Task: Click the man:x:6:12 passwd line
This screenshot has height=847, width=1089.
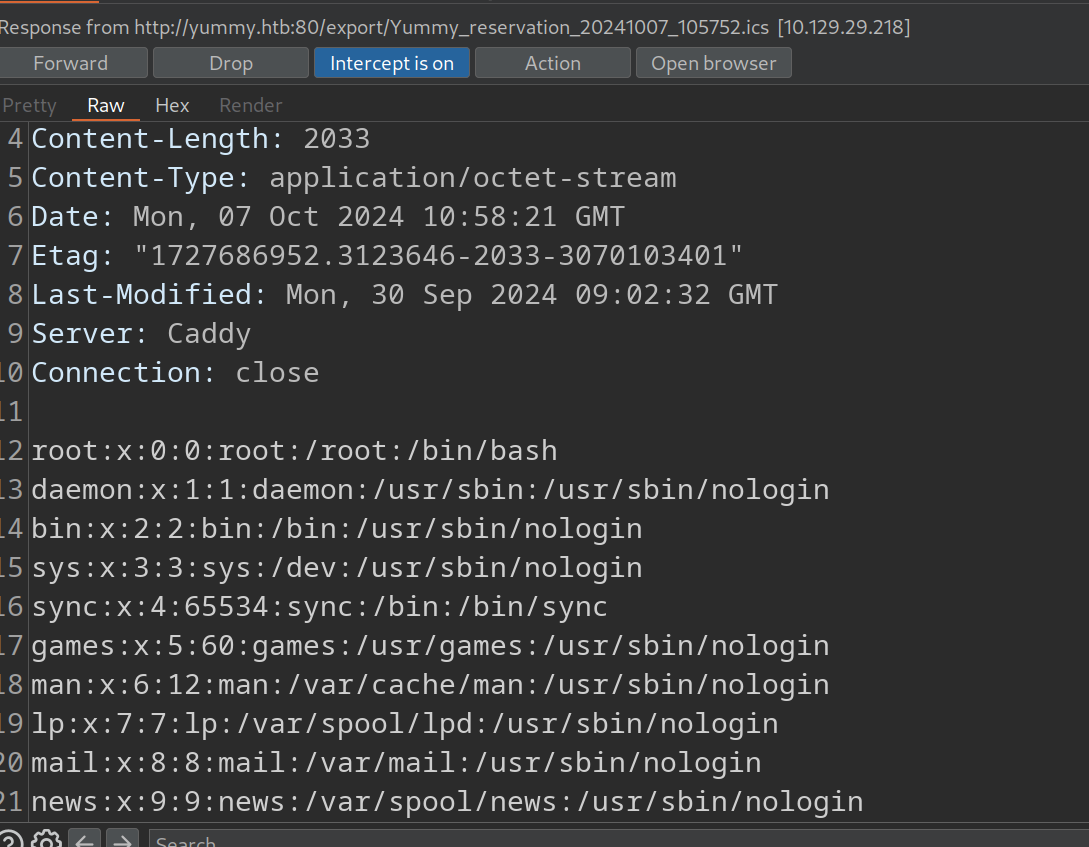Action: pyautogui.click(x=431, y=685)
